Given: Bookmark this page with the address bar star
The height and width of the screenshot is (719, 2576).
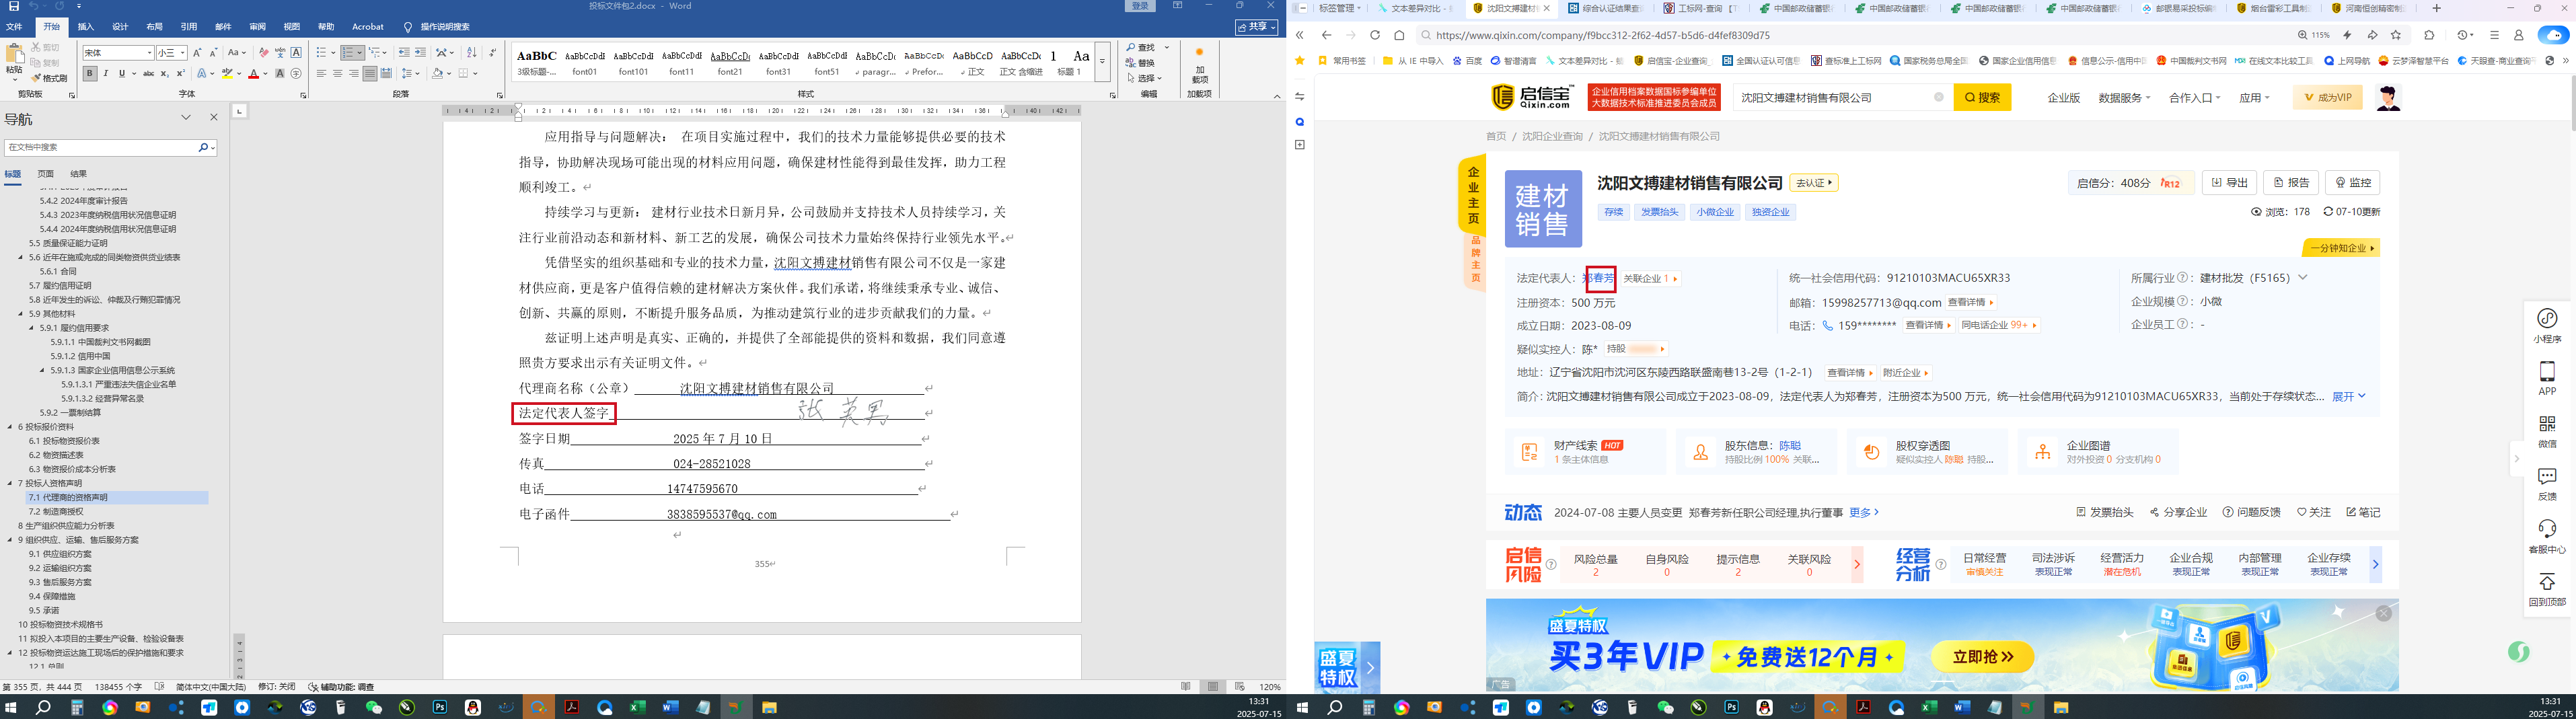Looking at the screenshot, I should pyautogui.click(x=2396, y=35).
